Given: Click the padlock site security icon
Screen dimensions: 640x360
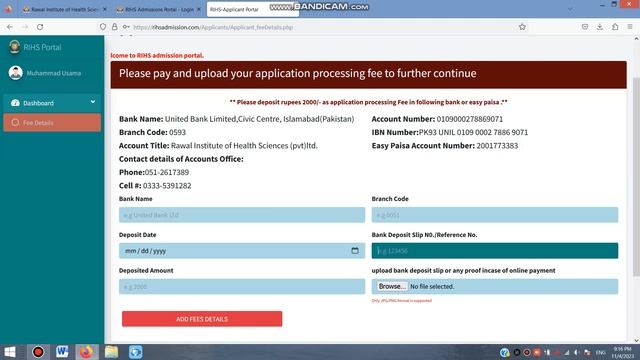Looking at the screenshot, I should pyautogui.click(x=115, y=27).
